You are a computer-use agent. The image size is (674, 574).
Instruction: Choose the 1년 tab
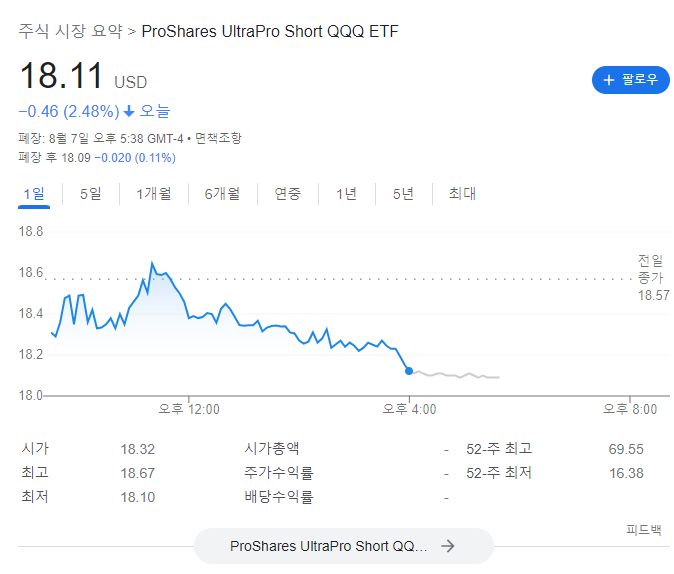(x=346, y=194)
